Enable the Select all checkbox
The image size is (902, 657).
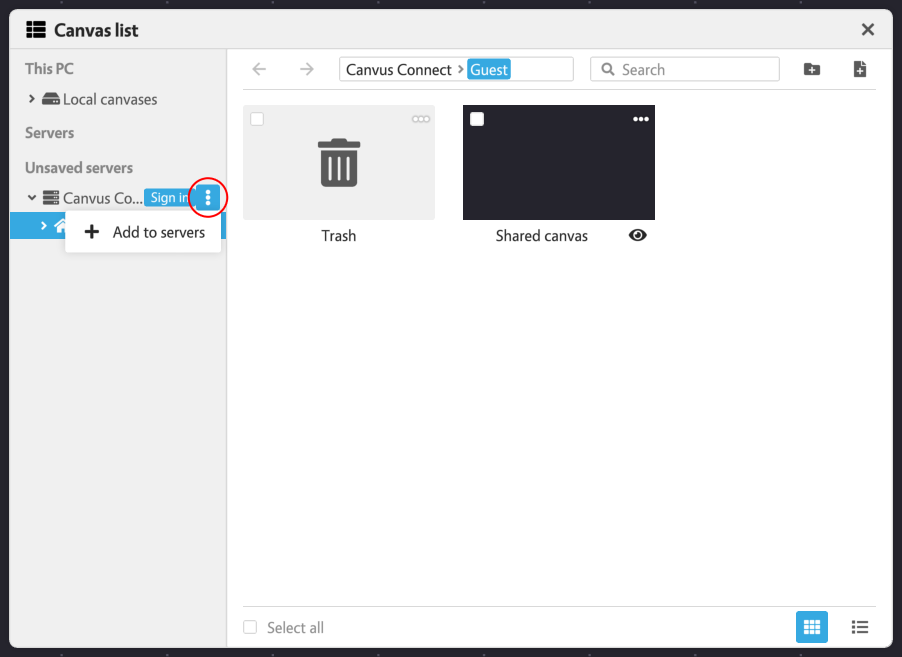(x=250, y=627)
